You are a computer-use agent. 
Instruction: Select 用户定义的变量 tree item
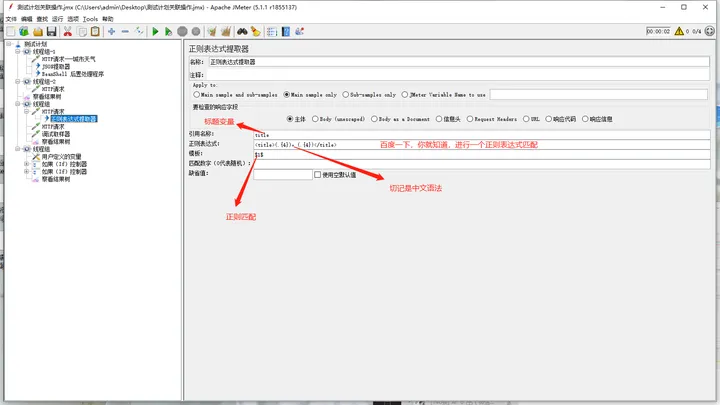coord(61,157)
